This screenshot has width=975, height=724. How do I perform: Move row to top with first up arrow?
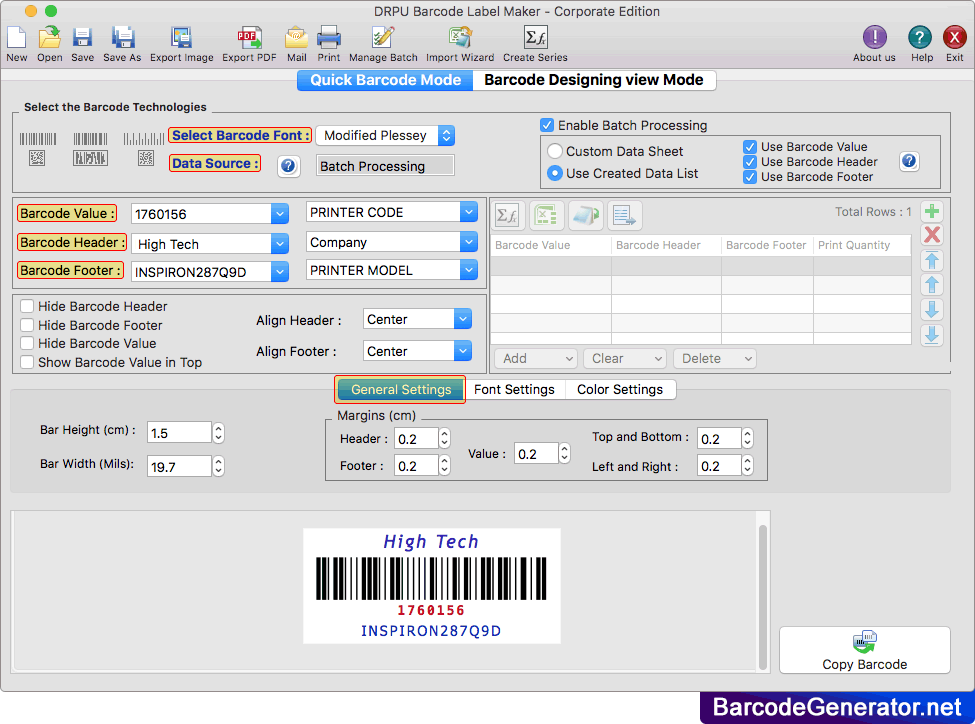point(931,261)
